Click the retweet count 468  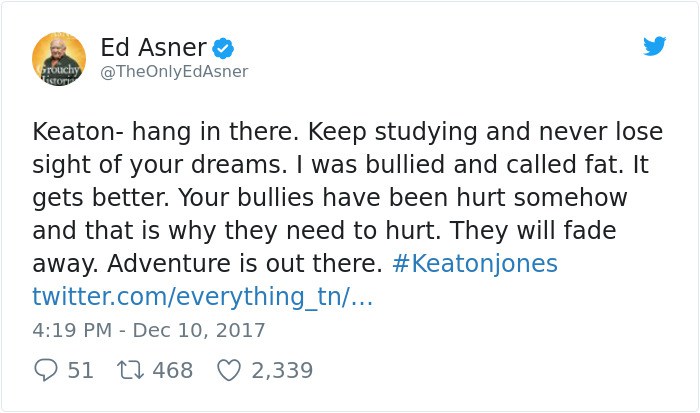(173, 370)
